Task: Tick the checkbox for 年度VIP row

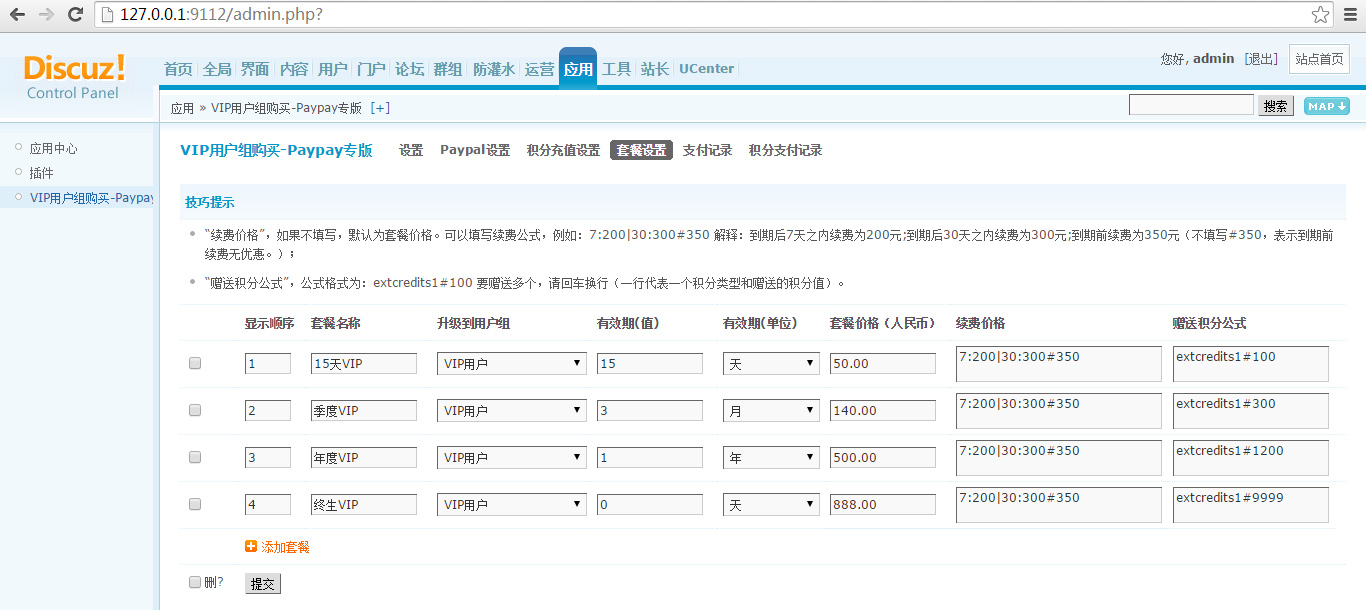Action: tap(195, 457)
